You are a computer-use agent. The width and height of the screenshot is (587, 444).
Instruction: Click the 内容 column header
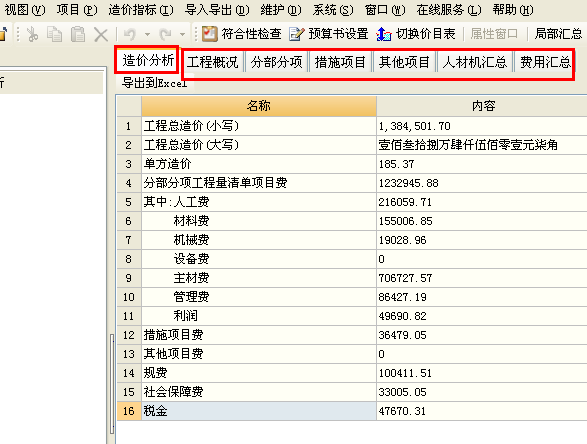[x=483, y=106]
